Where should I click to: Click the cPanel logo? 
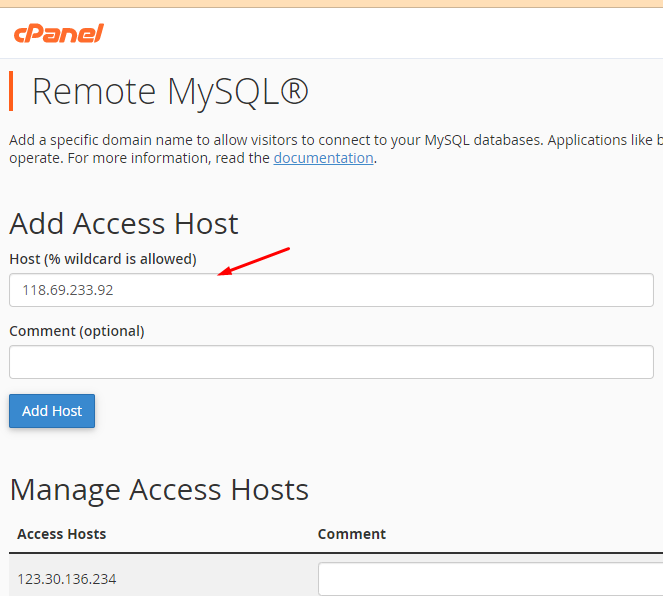(x=59, y=33)
